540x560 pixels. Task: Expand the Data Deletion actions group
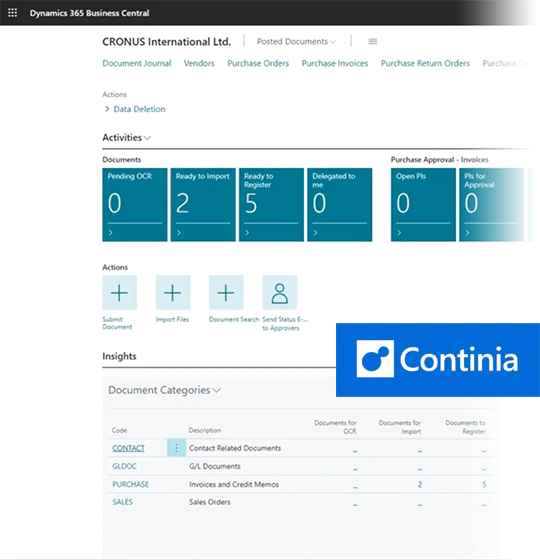[x=135, y=109]
